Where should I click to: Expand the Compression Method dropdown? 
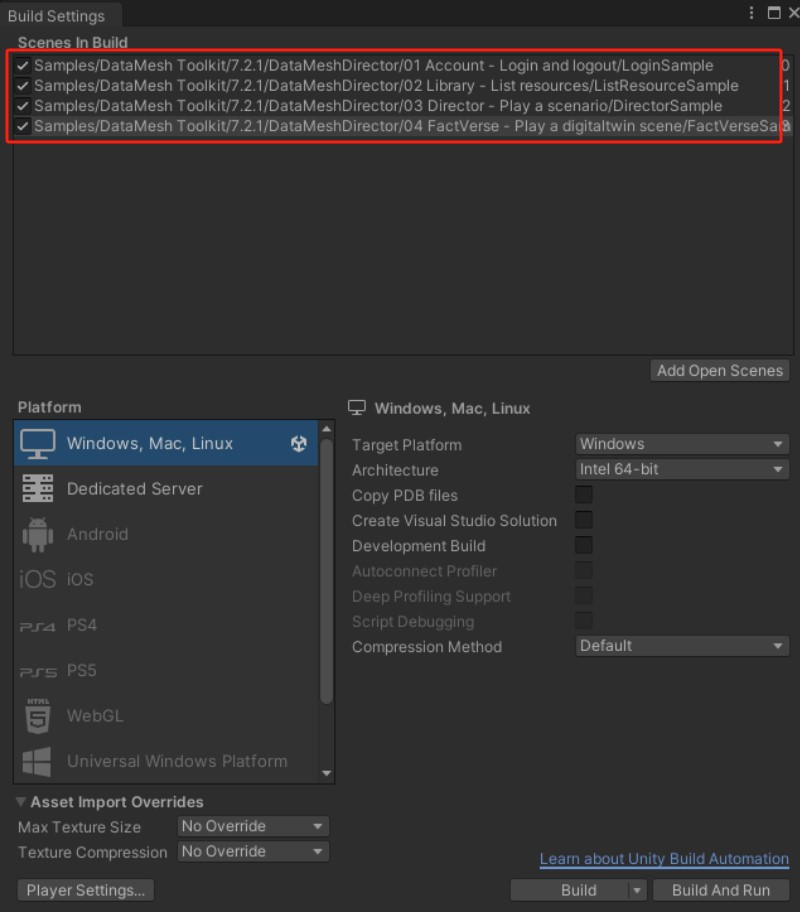point(682,646)
